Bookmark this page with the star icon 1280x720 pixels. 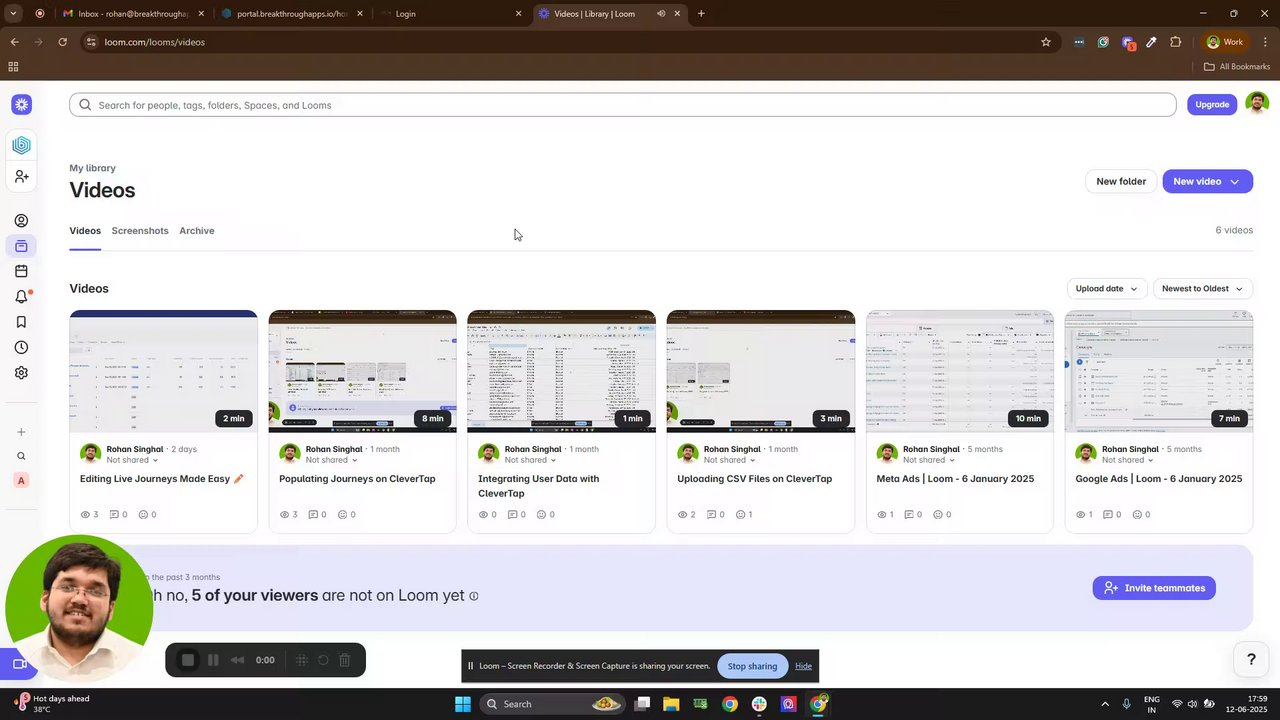point(1046,42)
